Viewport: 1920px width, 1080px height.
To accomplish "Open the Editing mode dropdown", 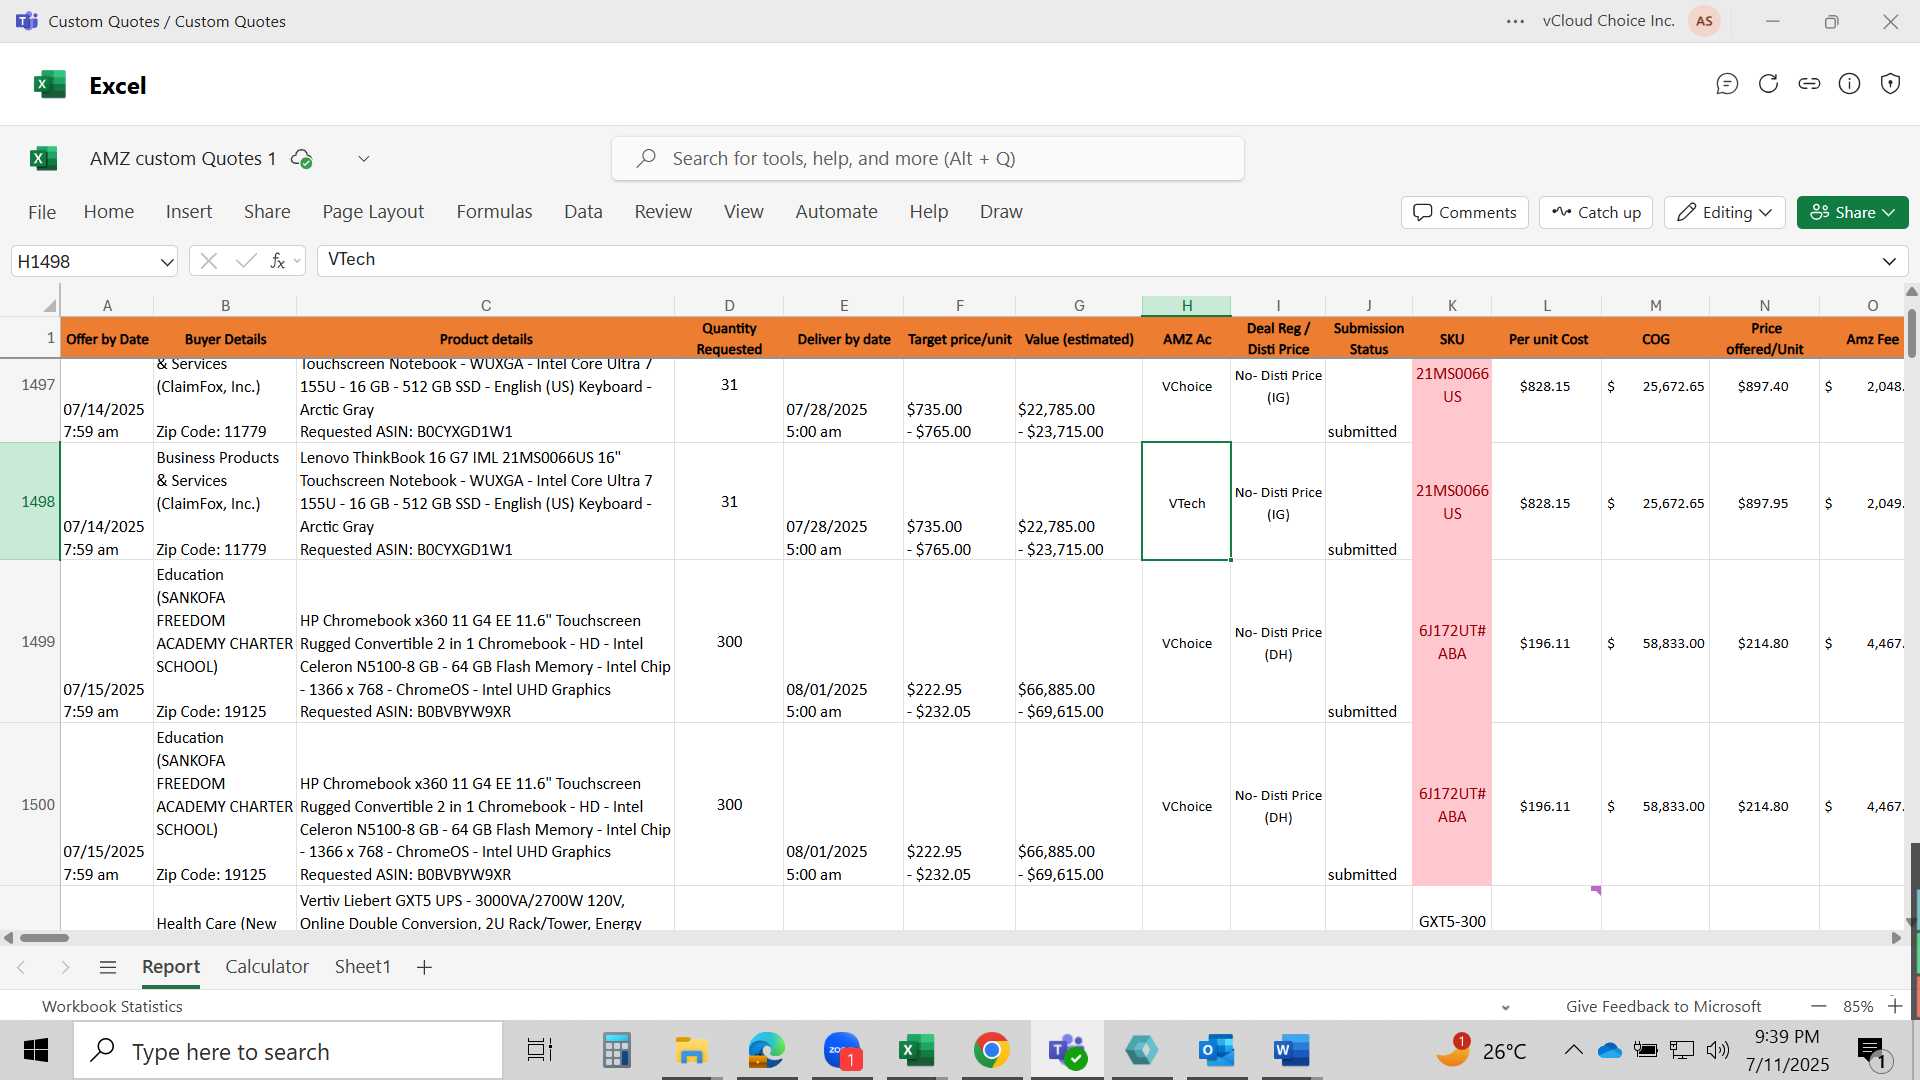I will pyautogui.click(x=1724, y=212).
